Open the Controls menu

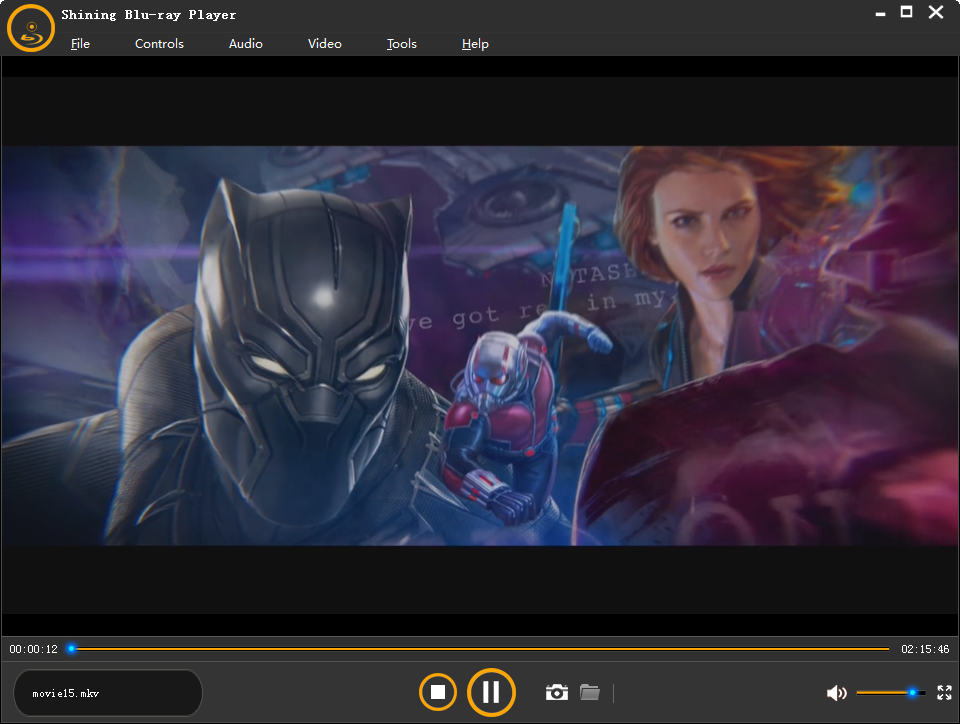(x=159, y=43)
